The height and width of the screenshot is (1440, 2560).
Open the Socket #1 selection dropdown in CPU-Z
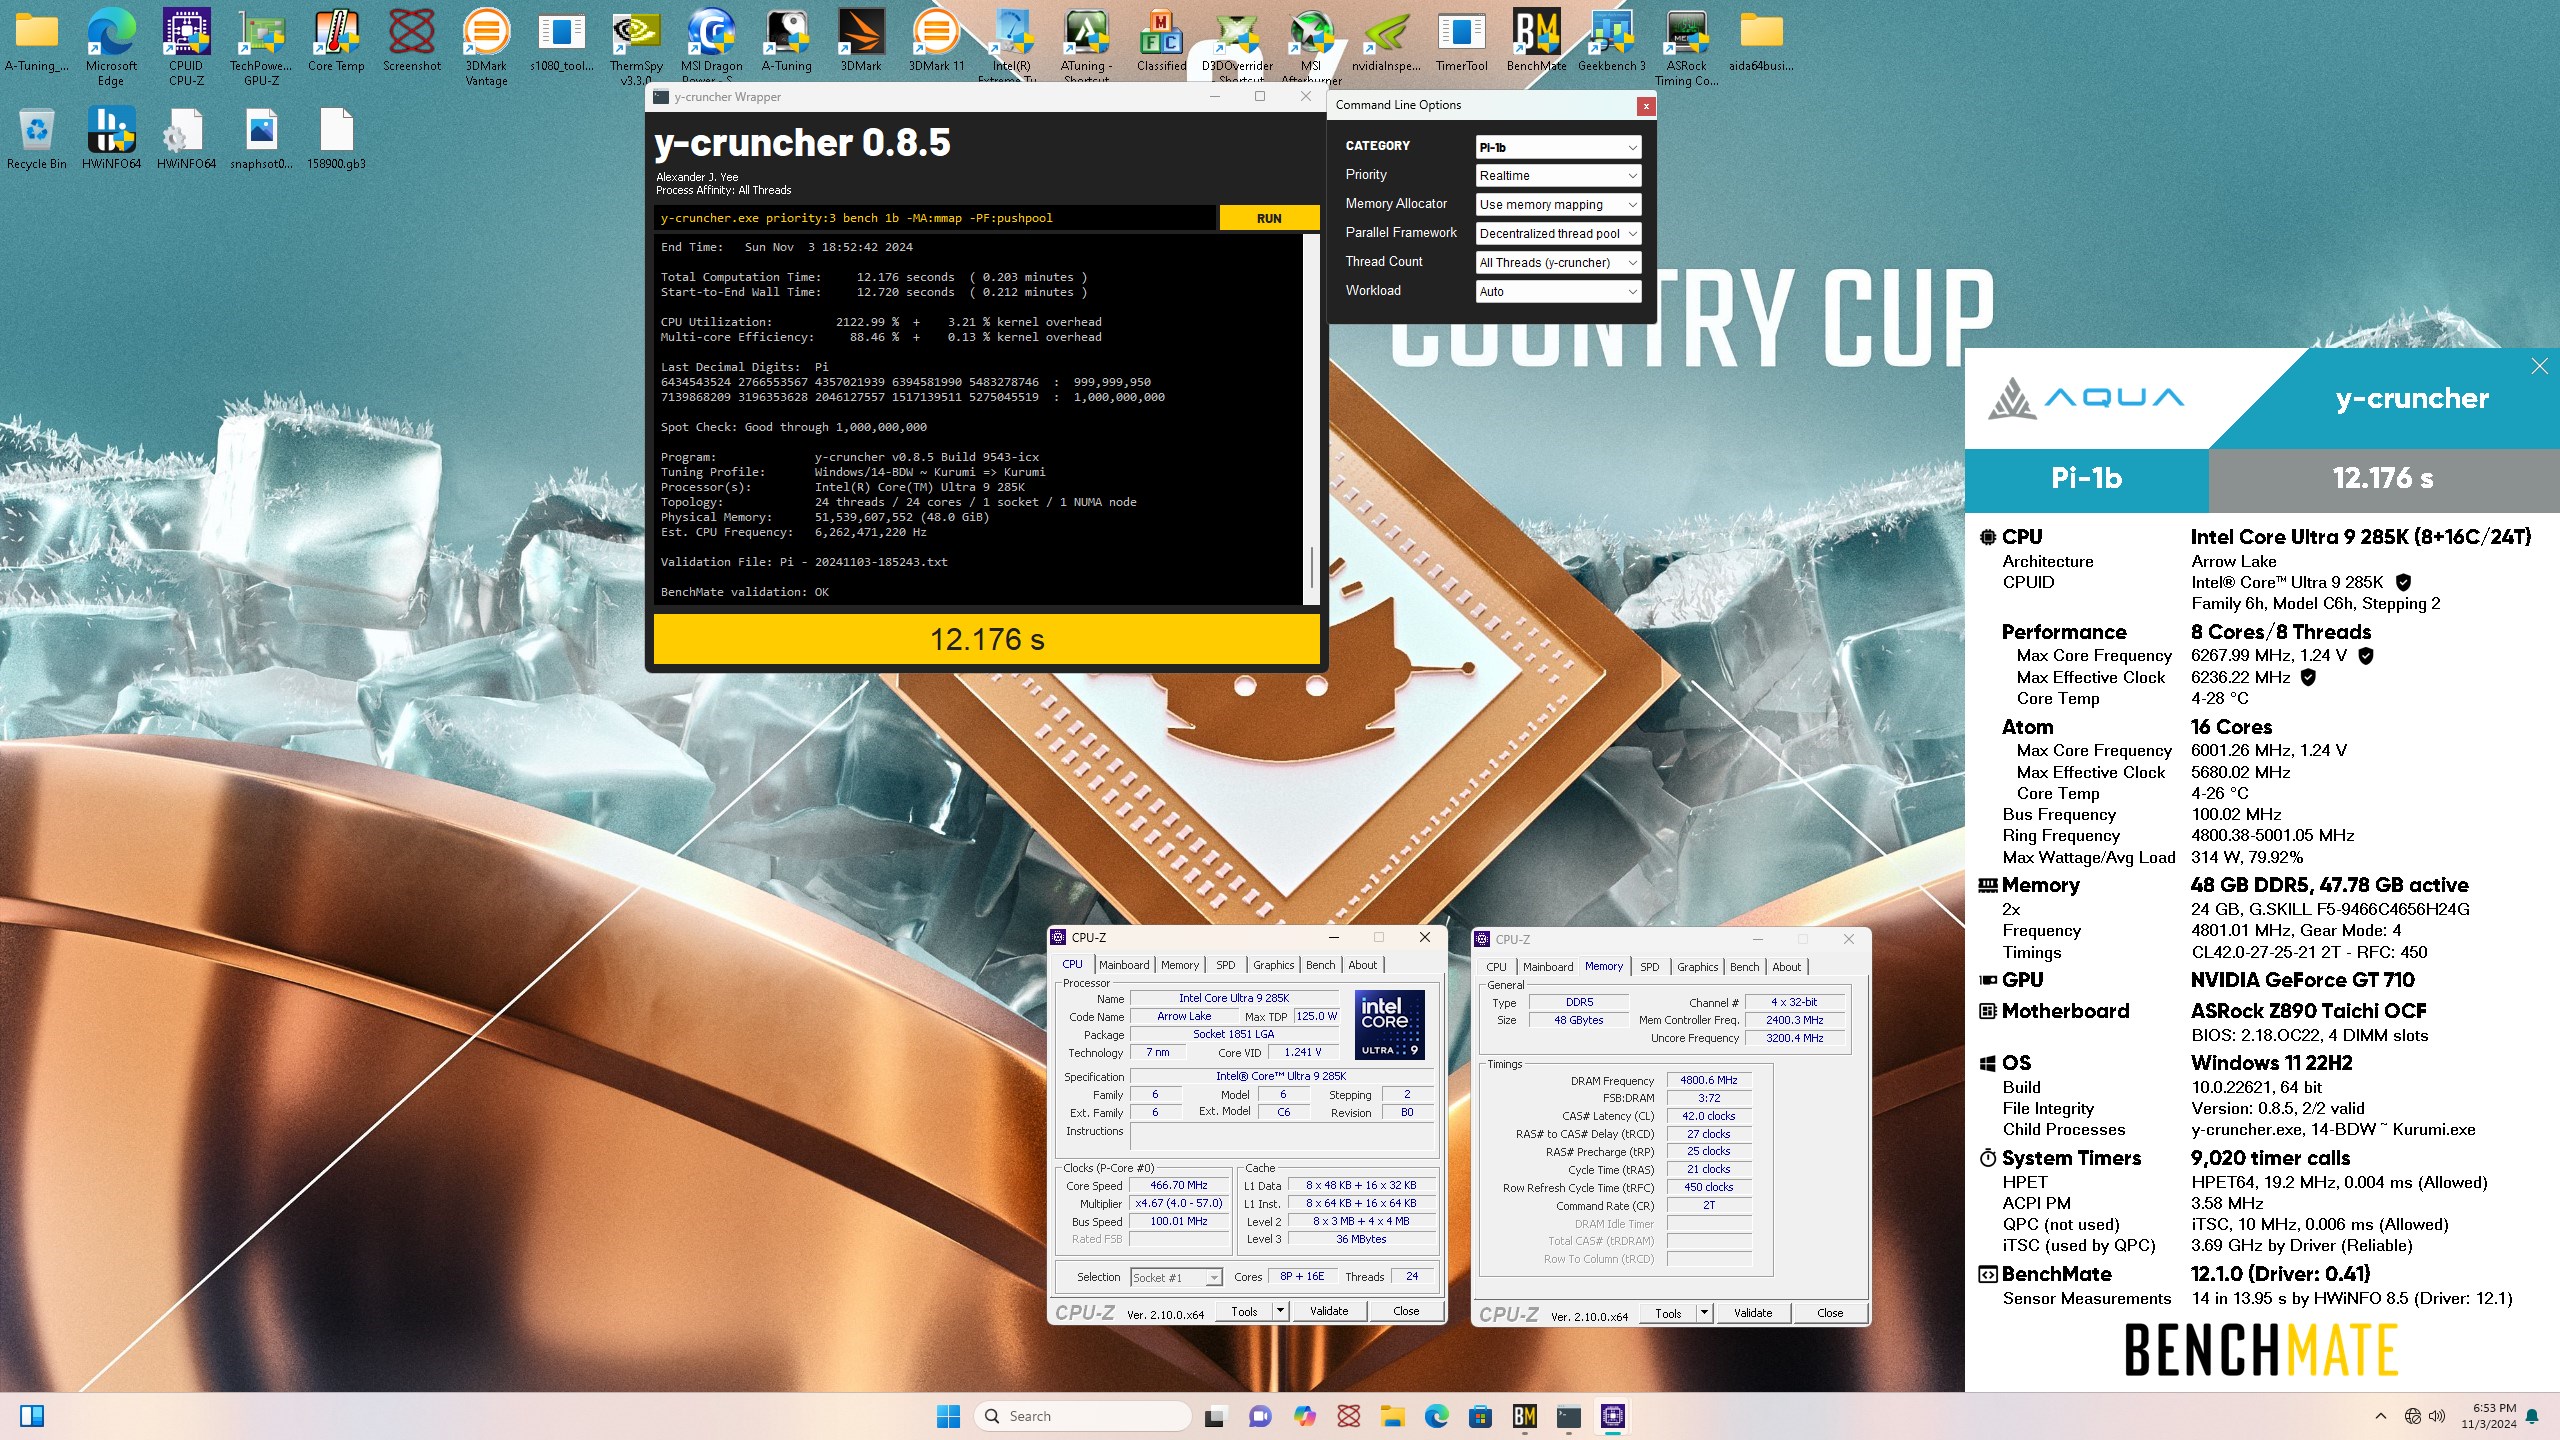(1176, 1278)
